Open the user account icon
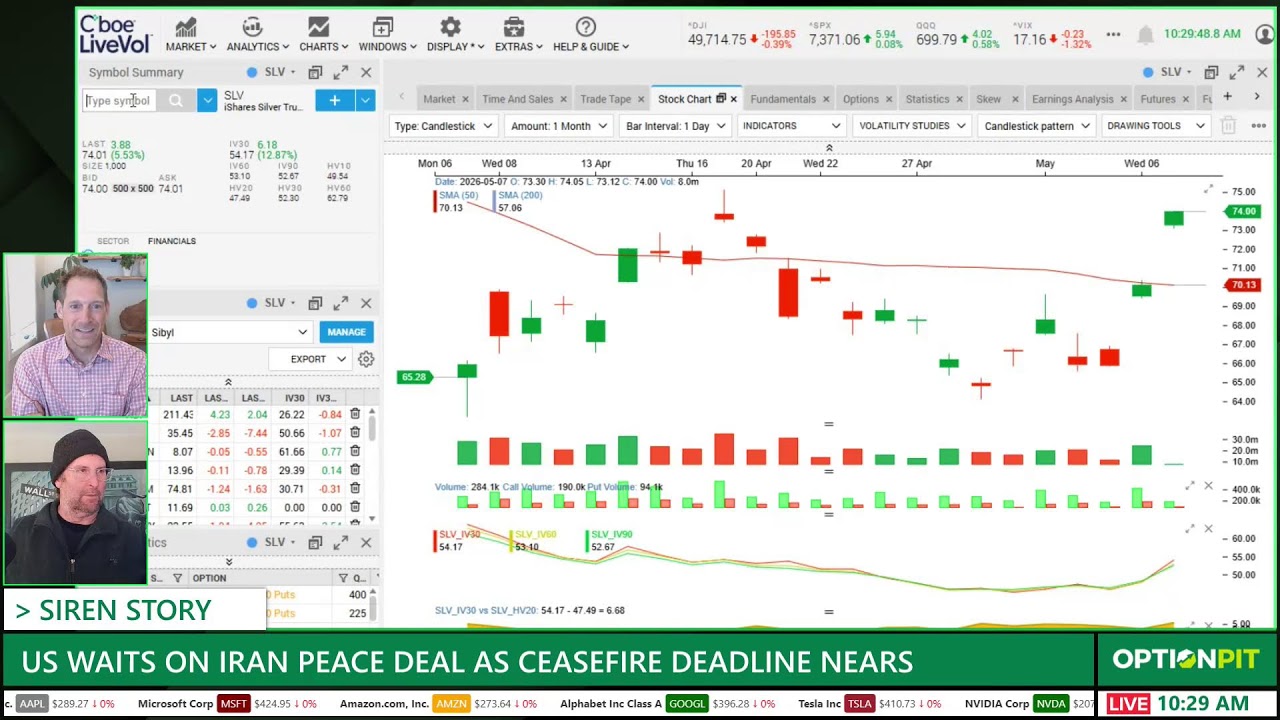The width and height of the screenshot is (1280, 720). pos(1265,35)
